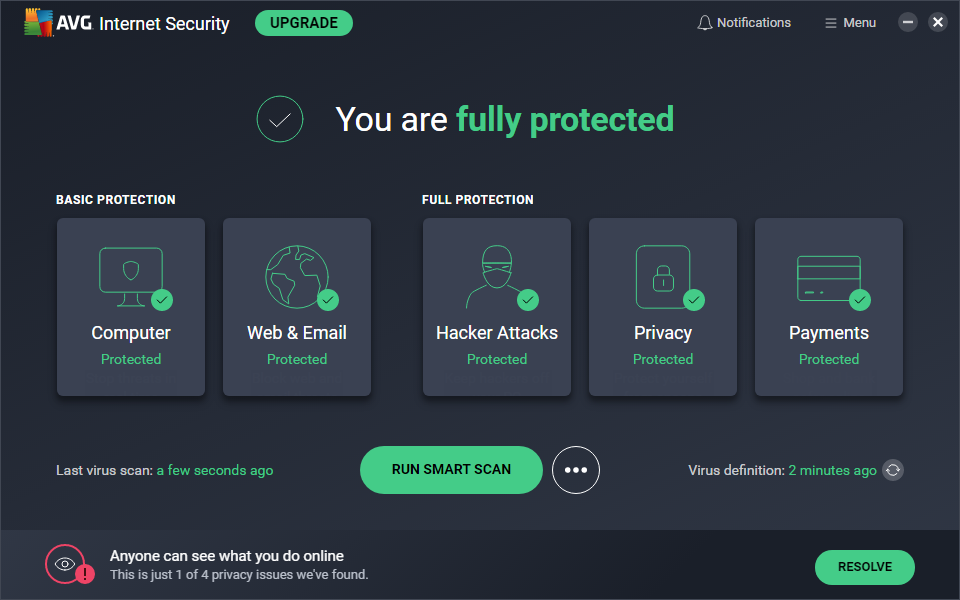Click the Hacker Attacks masked figure icon
Image resolution: width=960 pixels, height=600 pixels.
click(495, 276)
